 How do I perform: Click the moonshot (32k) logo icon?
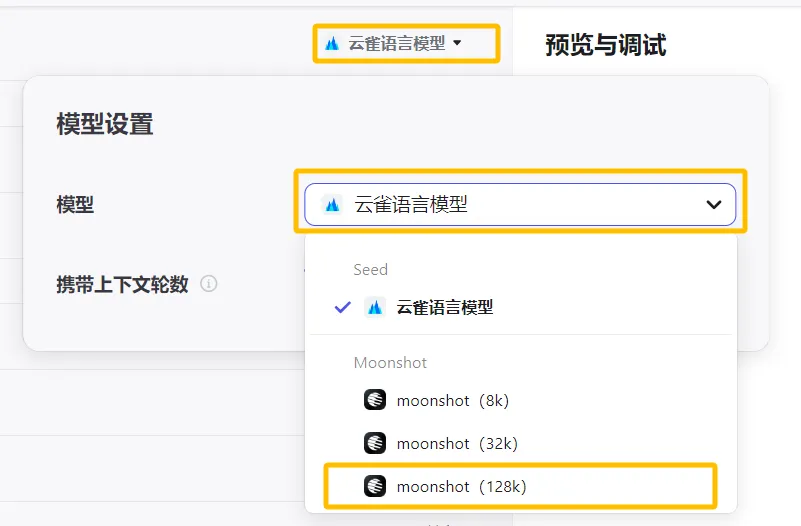[375, 443]
